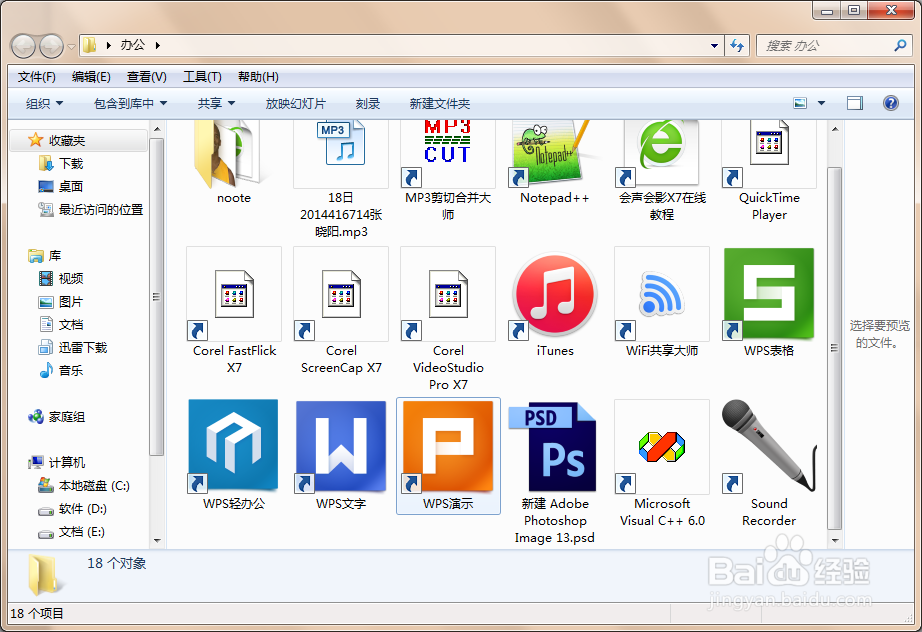This screenshot has height=632, width=922.
Task: Select the QuickTime Player shortcut
Action: point(769,153)
